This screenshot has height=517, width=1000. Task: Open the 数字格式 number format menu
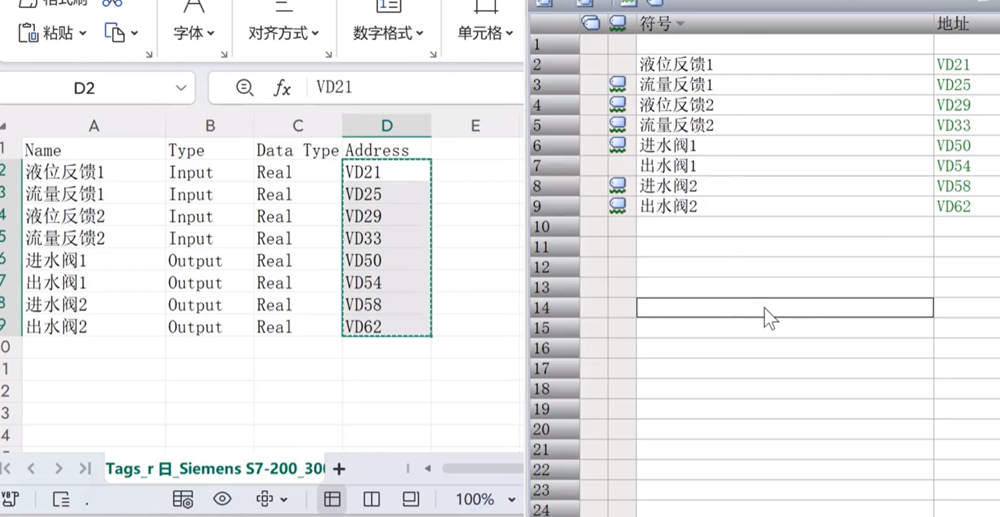pyautogui.click(x=390, y=33)
